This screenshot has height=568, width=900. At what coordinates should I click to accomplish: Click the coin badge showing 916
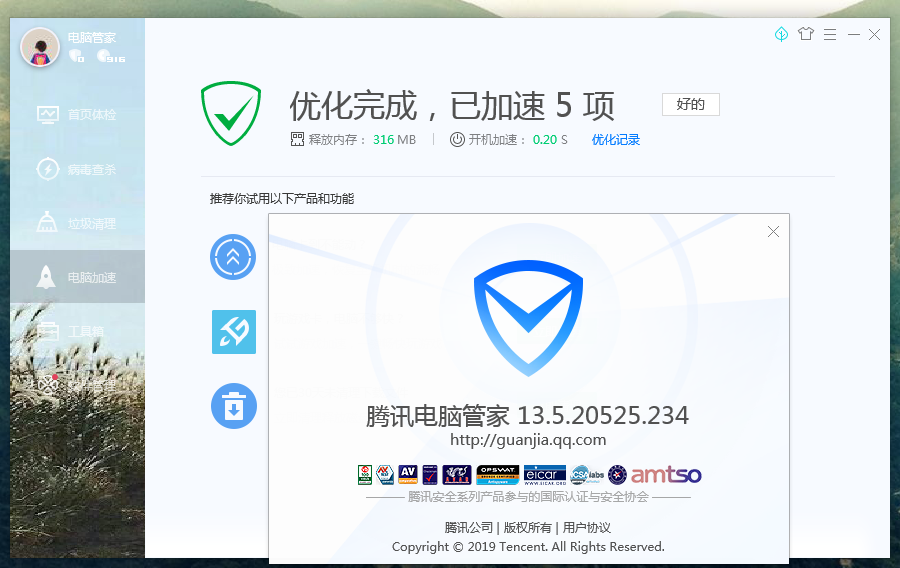click(x=111, y=56)
